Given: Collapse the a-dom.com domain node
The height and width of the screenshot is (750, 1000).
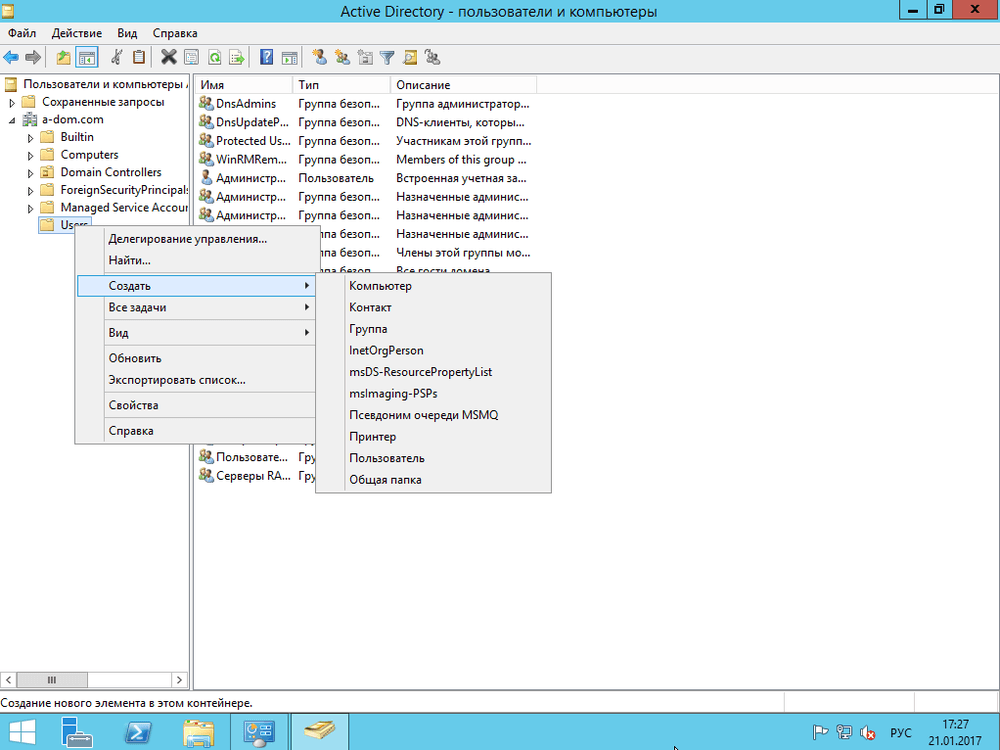Looking at the screenshot, I should (x=11, y=120).
